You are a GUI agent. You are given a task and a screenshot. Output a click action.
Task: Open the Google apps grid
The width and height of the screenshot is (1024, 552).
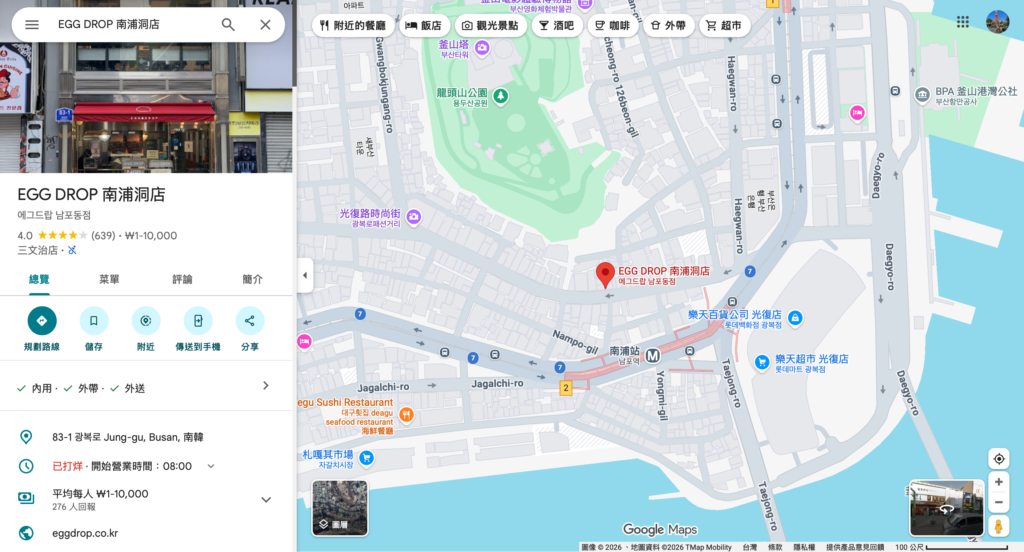(x=963, y=22)
